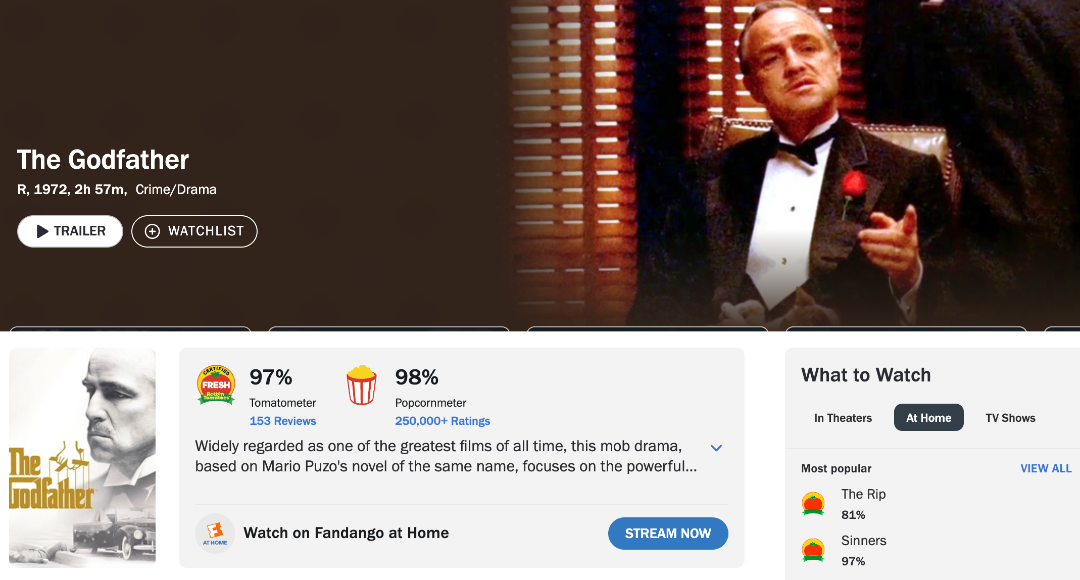Select the At Home tab
This screenshot has height=580, width=1080.
[x=929, y=418]
